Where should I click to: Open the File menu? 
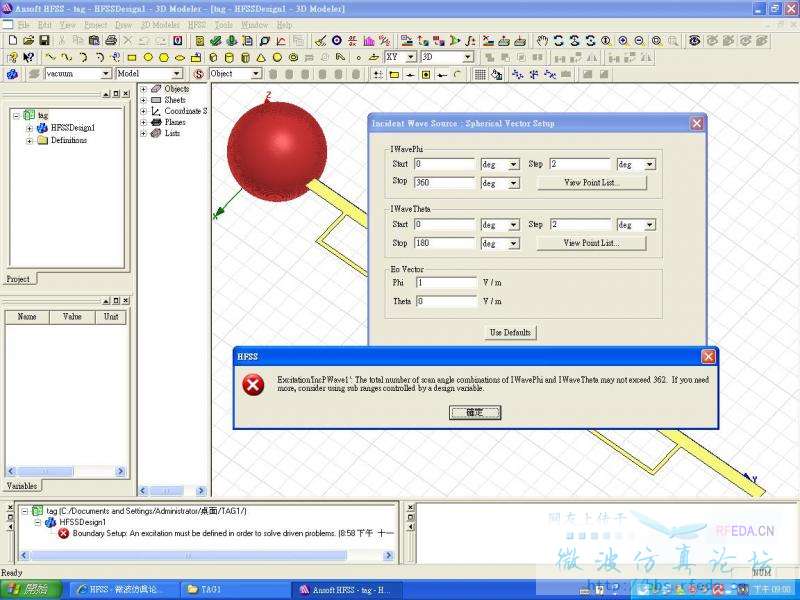(23, 24)
